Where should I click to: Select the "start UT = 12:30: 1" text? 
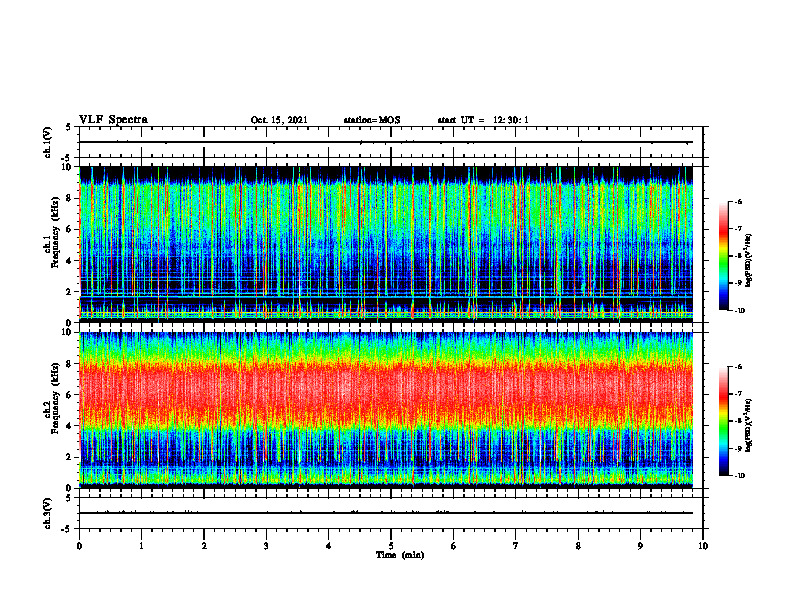click(483, 120)
